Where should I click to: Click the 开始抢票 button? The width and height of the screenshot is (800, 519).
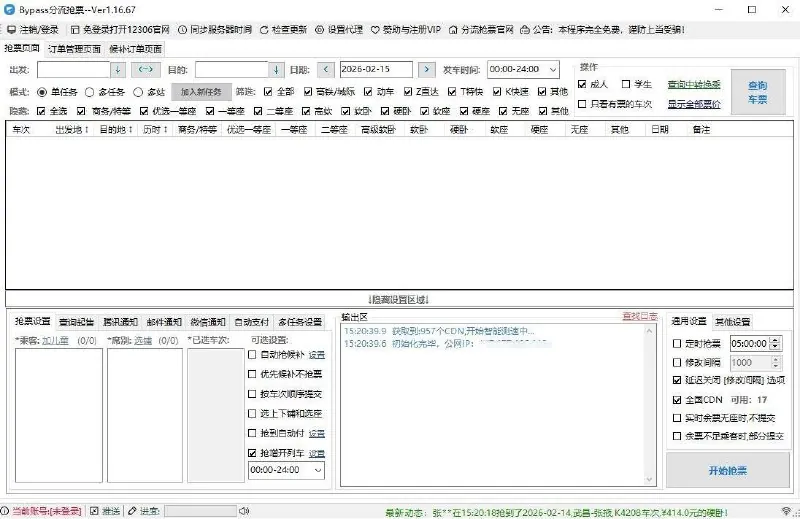(728, 470)
